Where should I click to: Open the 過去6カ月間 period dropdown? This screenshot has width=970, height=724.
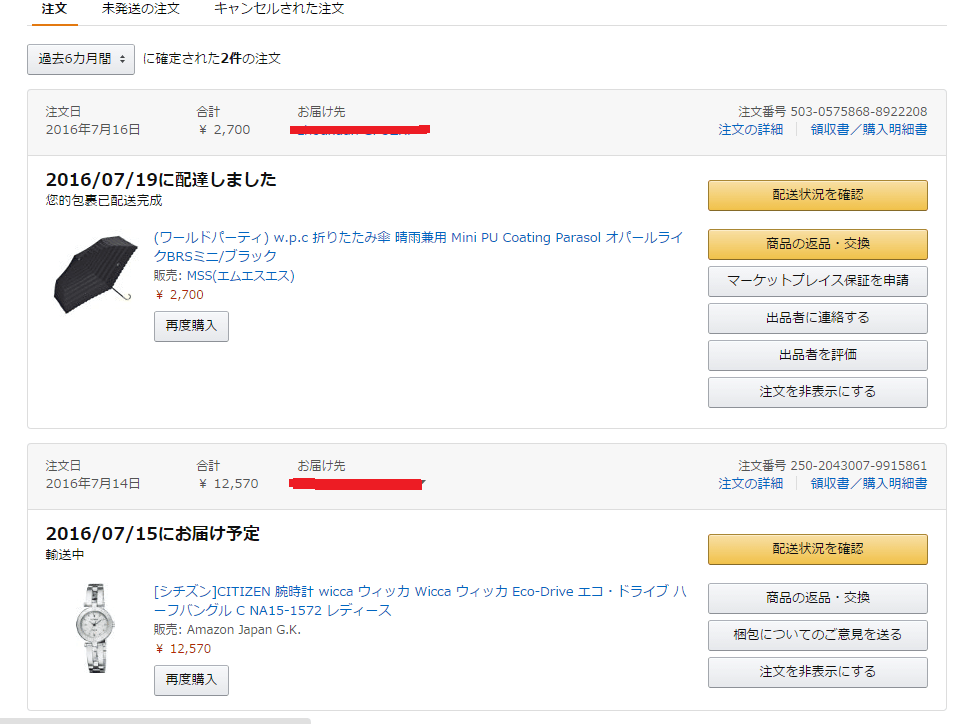81,59
